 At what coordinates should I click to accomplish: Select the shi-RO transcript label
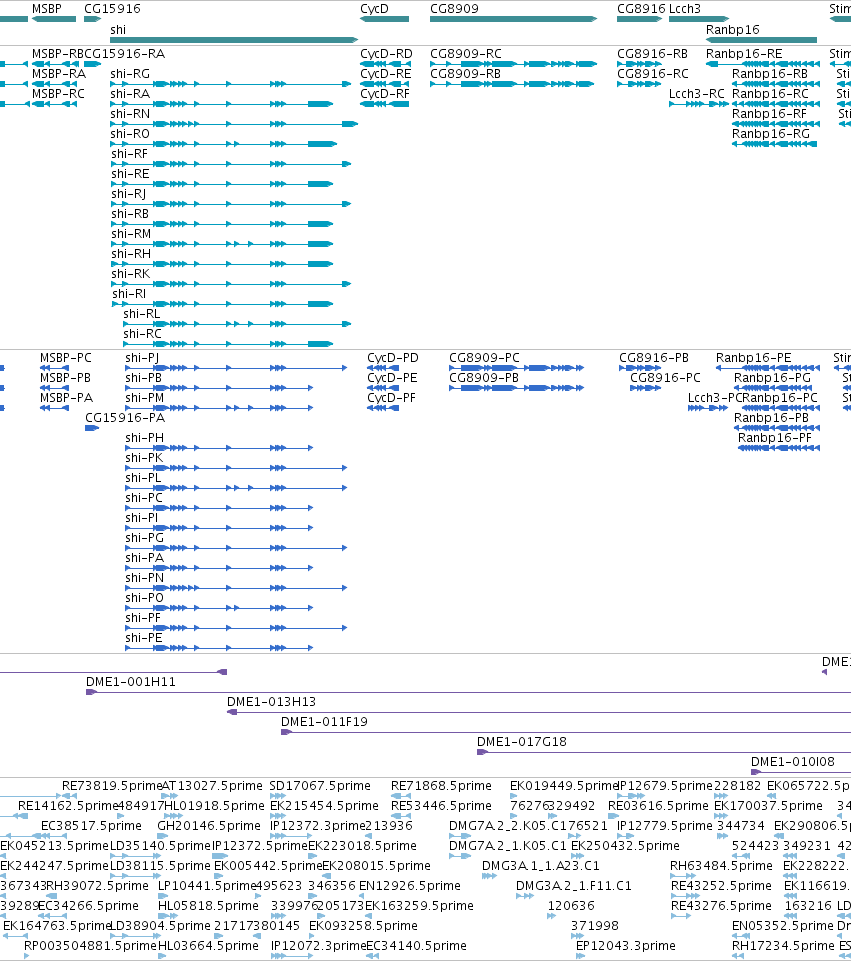click(130, 134)
